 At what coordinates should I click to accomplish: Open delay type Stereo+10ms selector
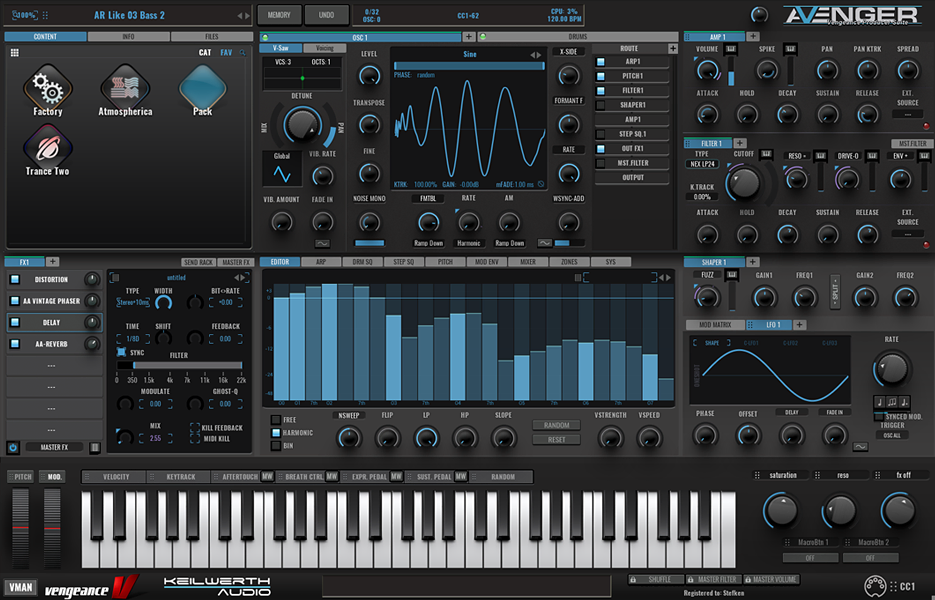[x=133, y=302]
